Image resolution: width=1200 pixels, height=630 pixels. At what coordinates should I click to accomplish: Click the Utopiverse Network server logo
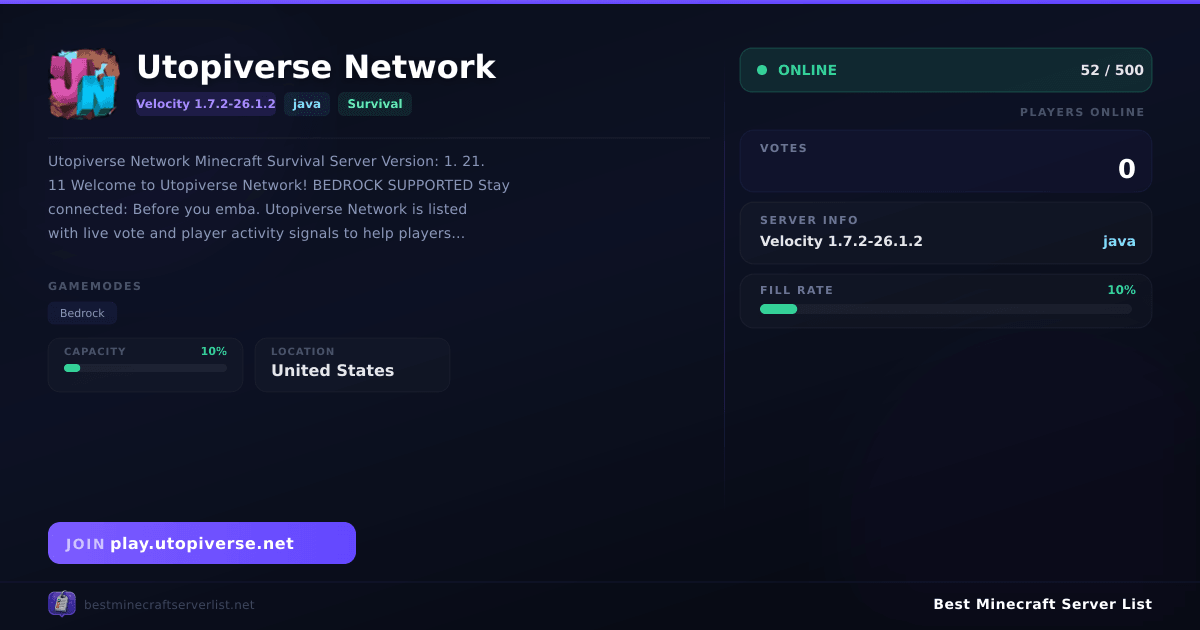pos(84,84)
